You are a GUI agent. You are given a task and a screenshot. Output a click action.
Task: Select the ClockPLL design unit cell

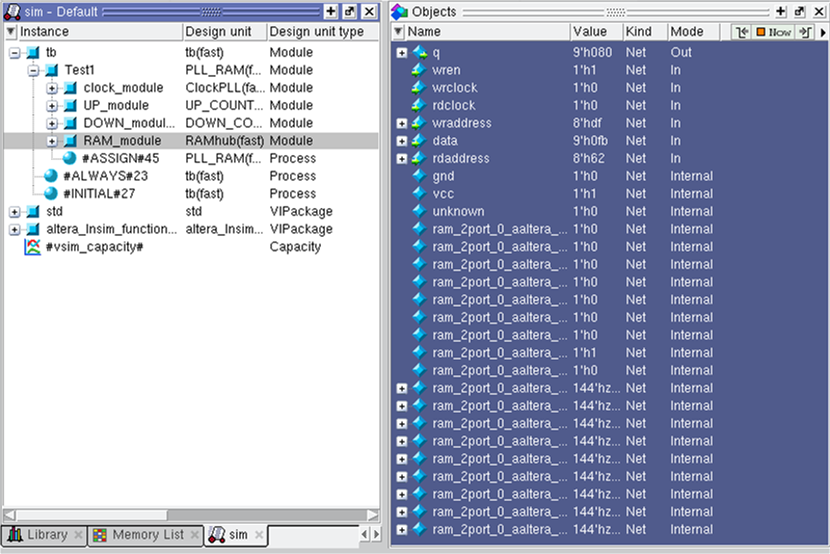[x=225, y=88]
